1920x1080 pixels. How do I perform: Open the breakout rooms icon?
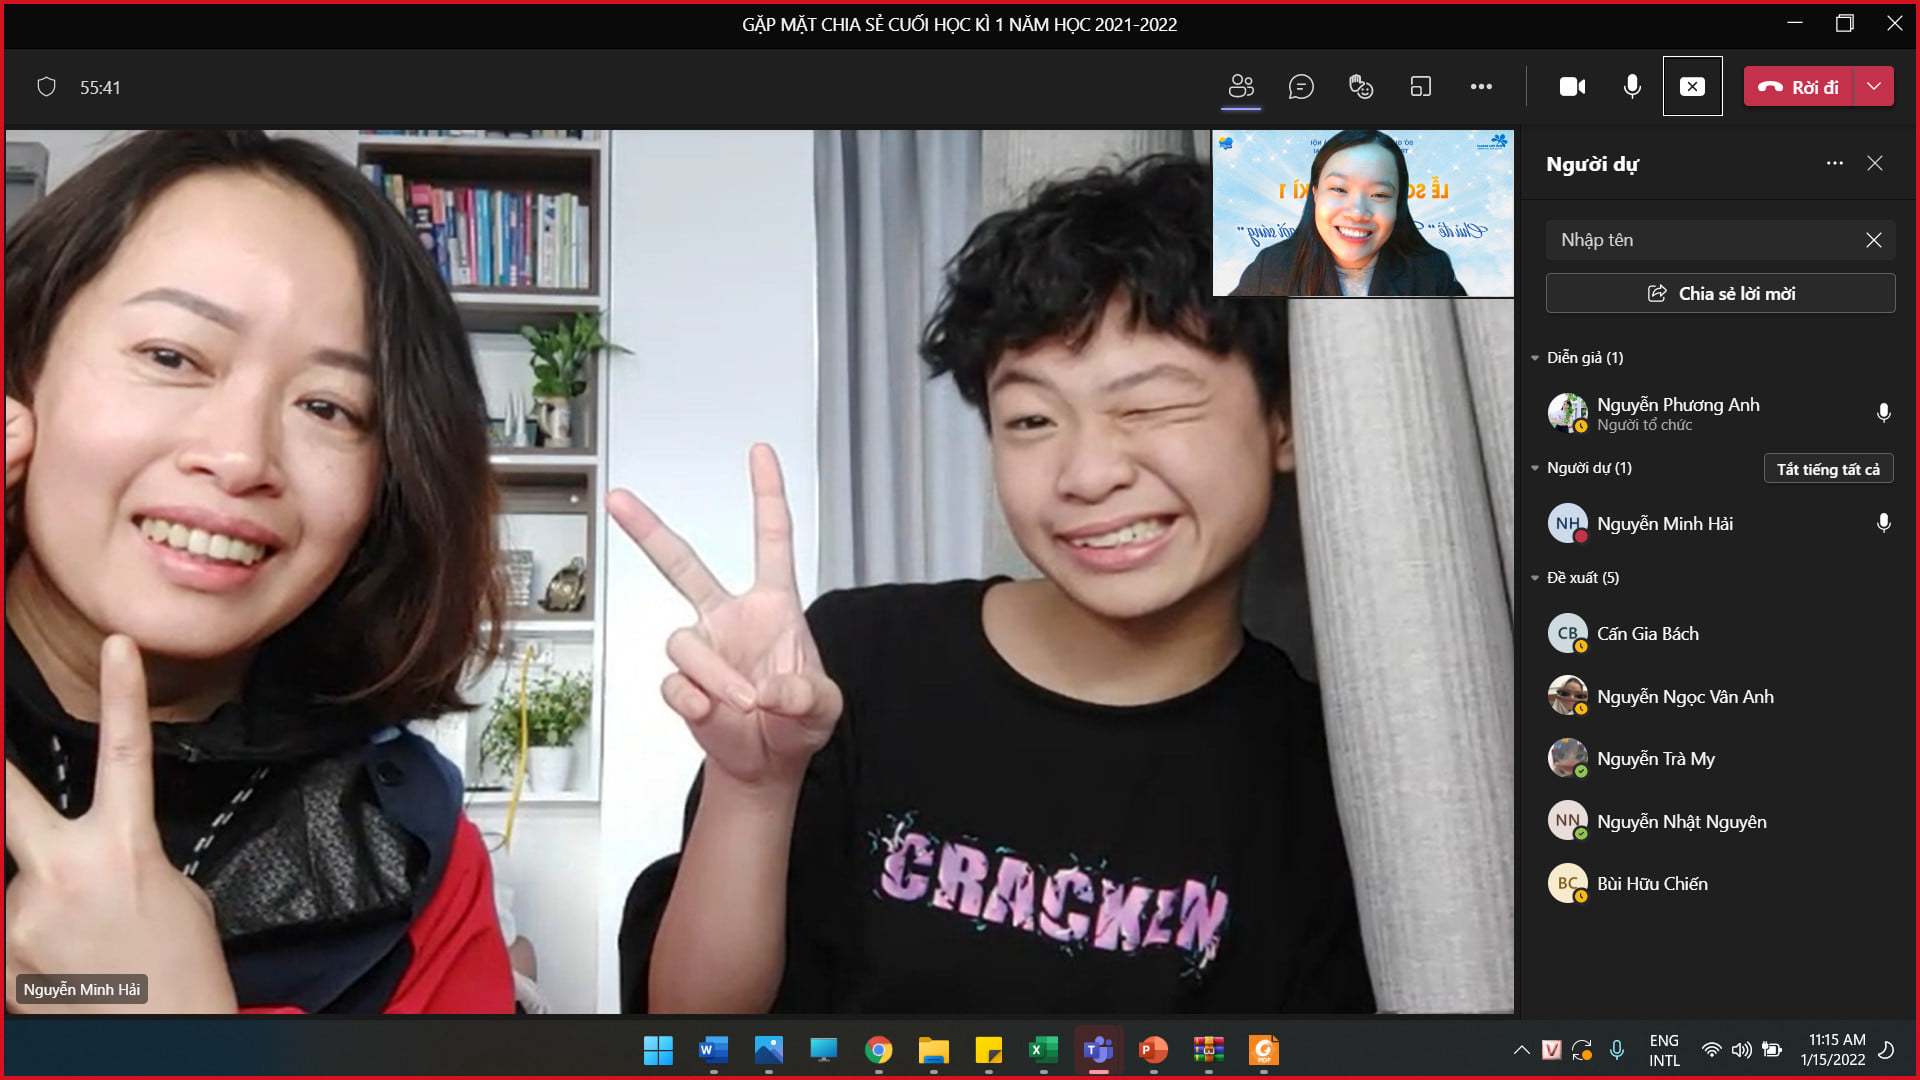coord(1421,87)
